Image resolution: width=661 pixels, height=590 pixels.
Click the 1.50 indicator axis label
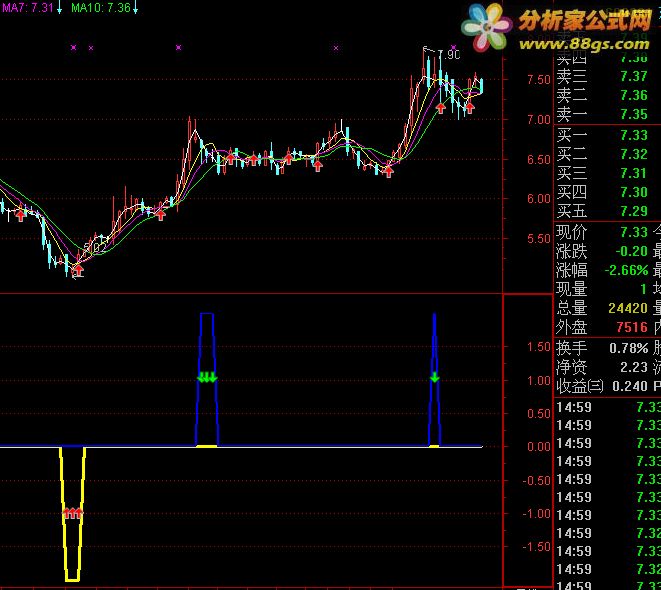tap(539, 347)
